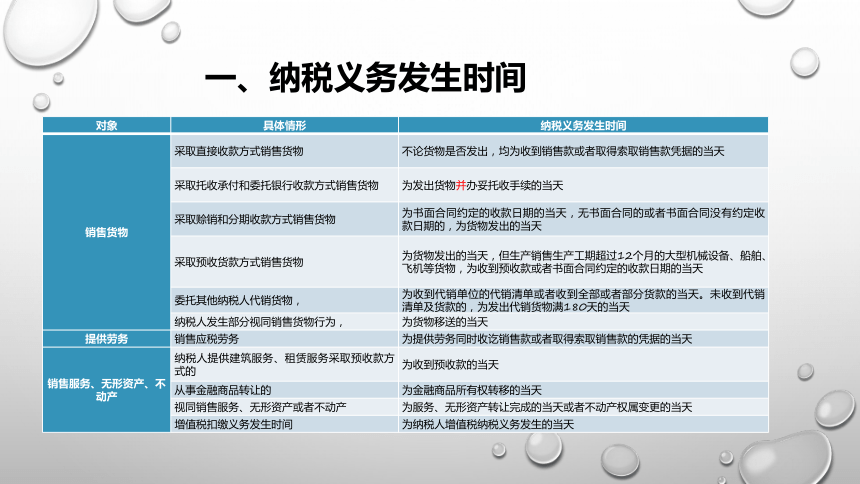Click the 销售应税劳务 cell
The height and width of the screenshot is (484, 860).
pyautogui.click(x=284, y=339)
